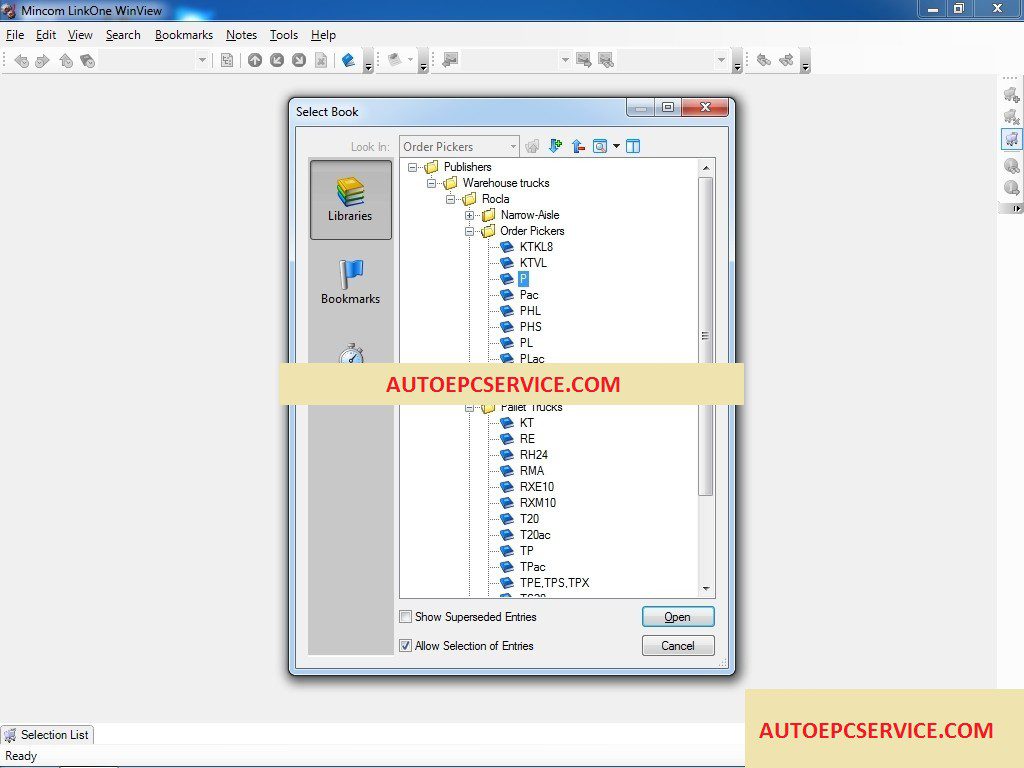The image size is (1024, 768).
Task: Click the stopwatch recent-books icon
Action: point(351,353)
